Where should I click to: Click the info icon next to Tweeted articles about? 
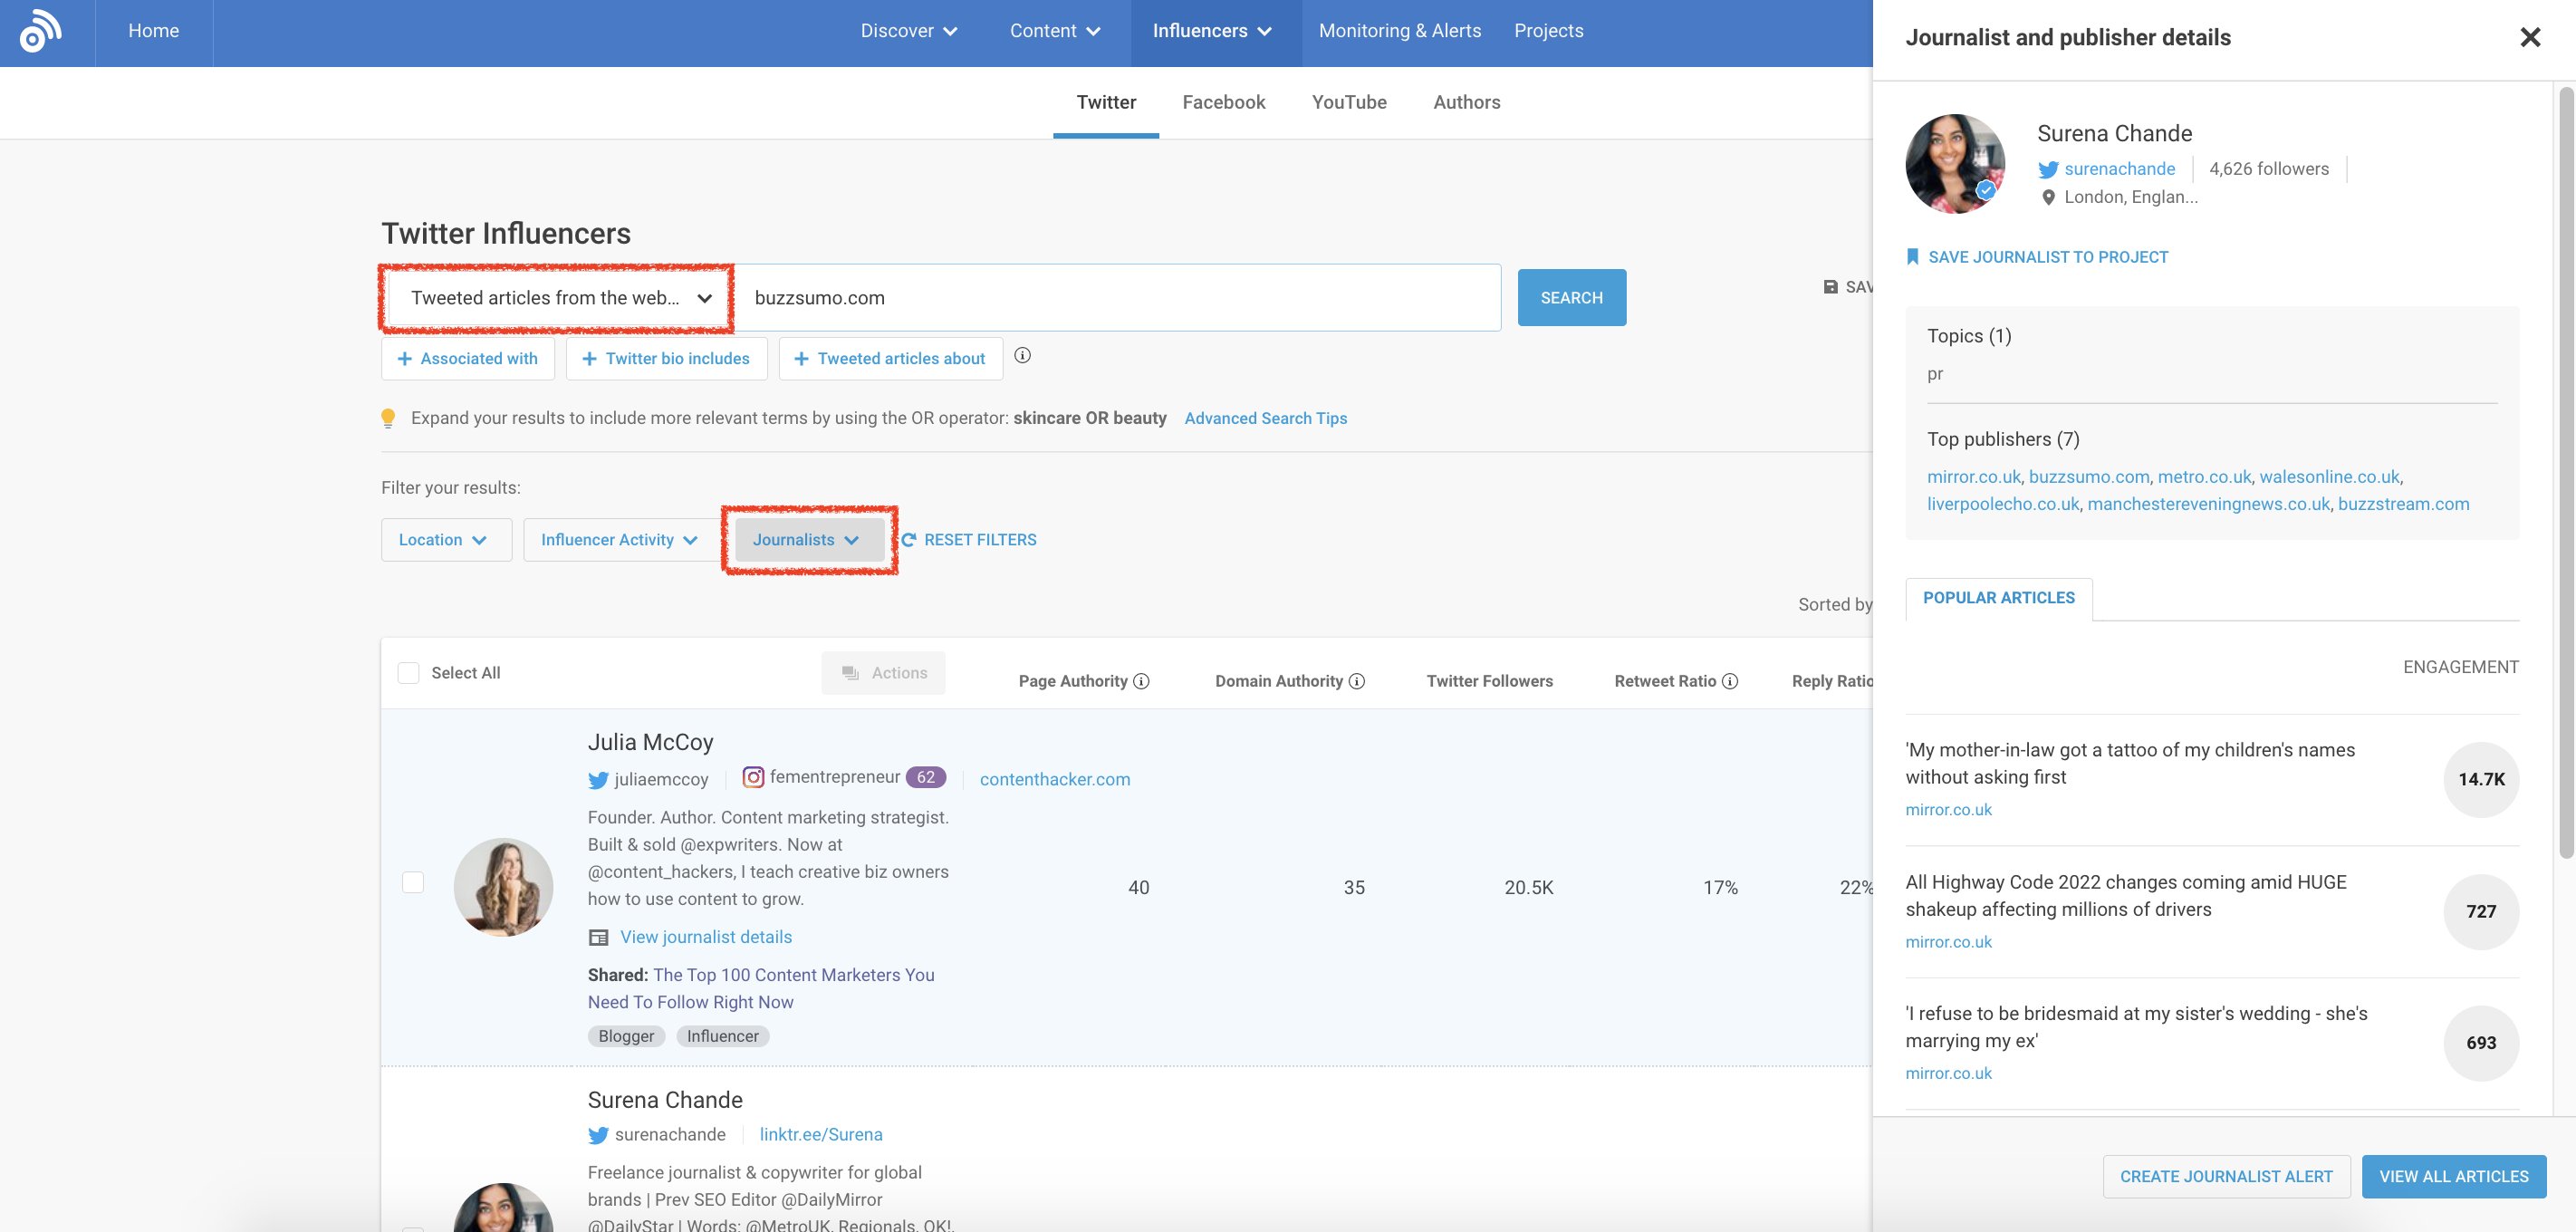tap(1022, 356)
